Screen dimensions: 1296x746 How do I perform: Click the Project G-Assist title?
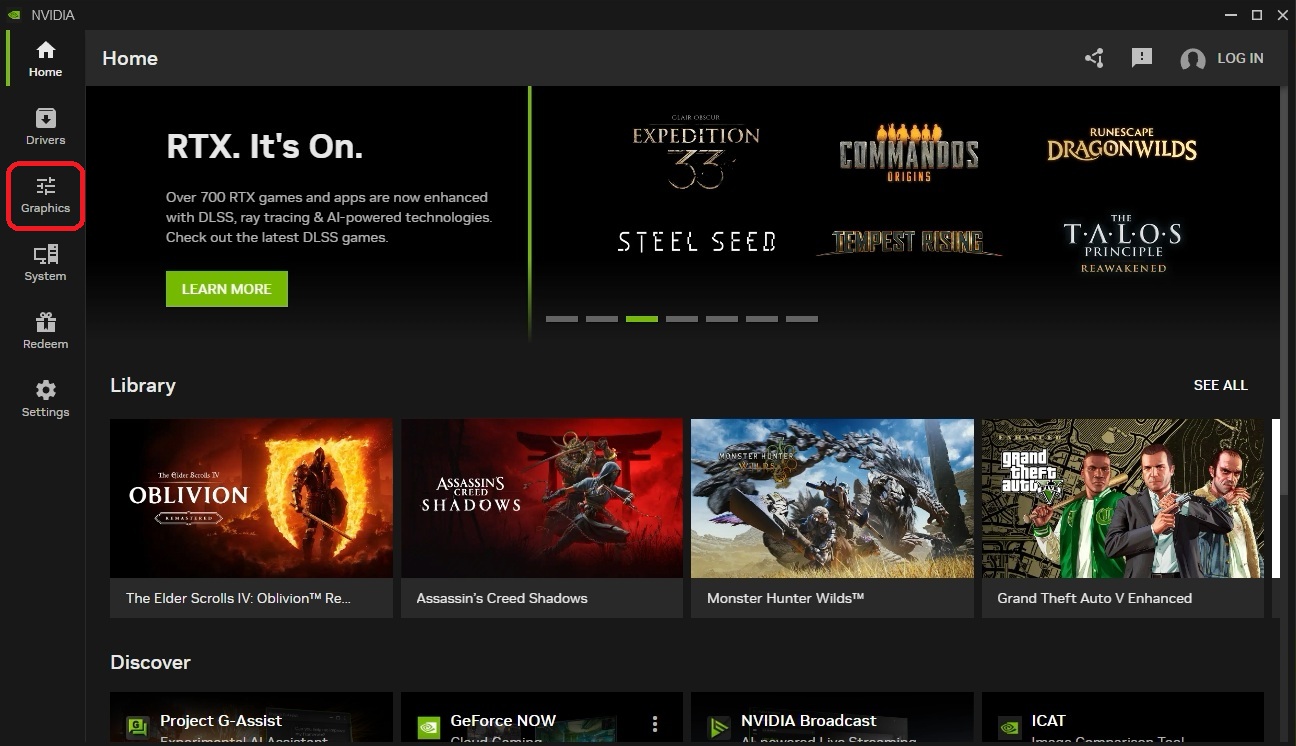221,720
